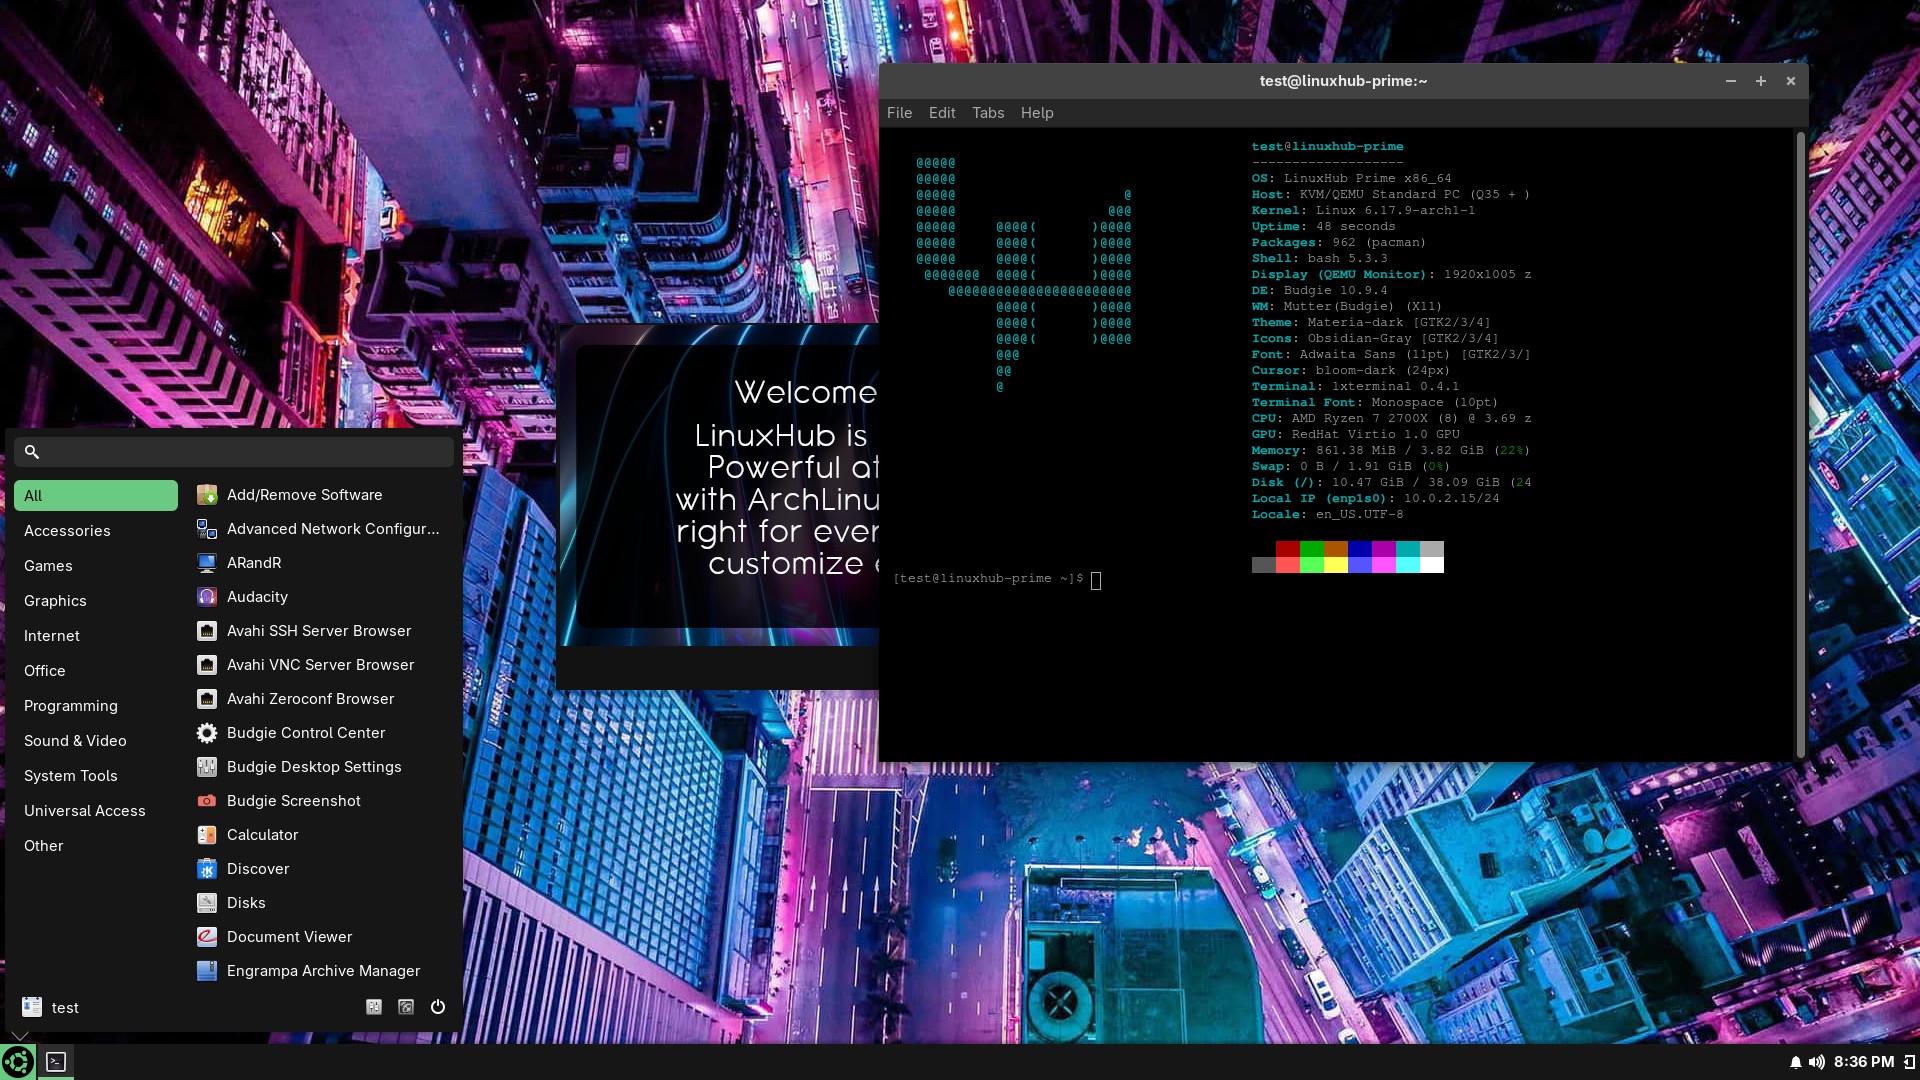This screenshot has height=1080, width=1920.
Task: Launch Discover software center
Action: pos(257,869)
